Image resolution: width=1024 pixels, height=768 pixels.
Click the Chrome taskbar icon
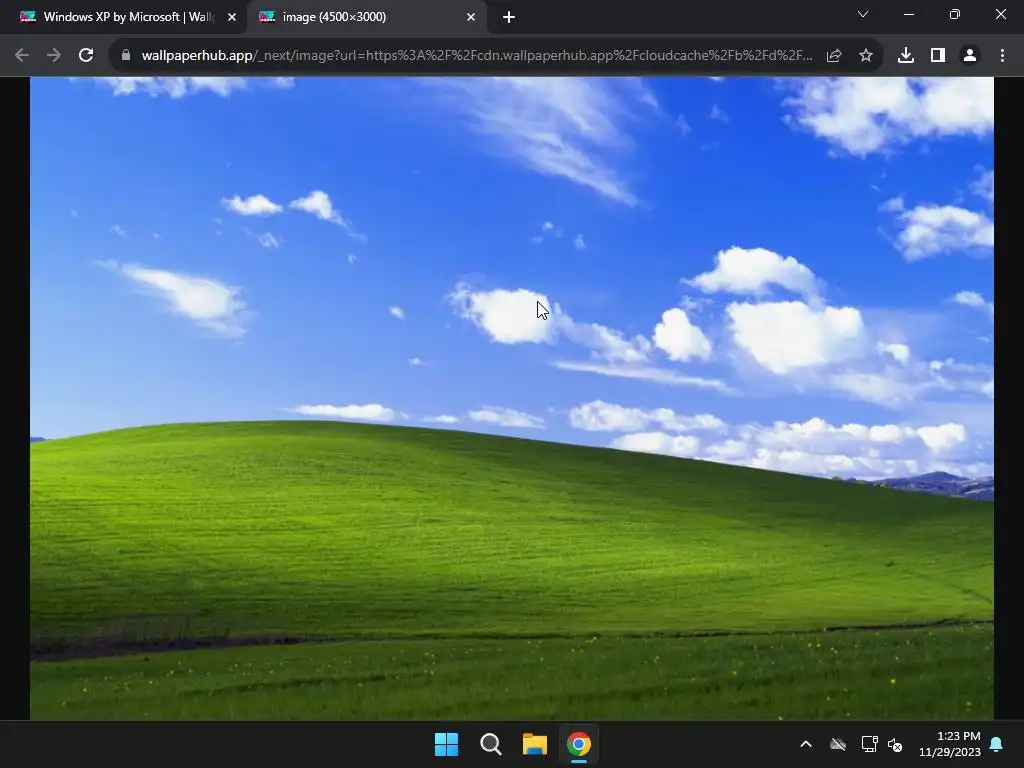click(x=579, y=744)
